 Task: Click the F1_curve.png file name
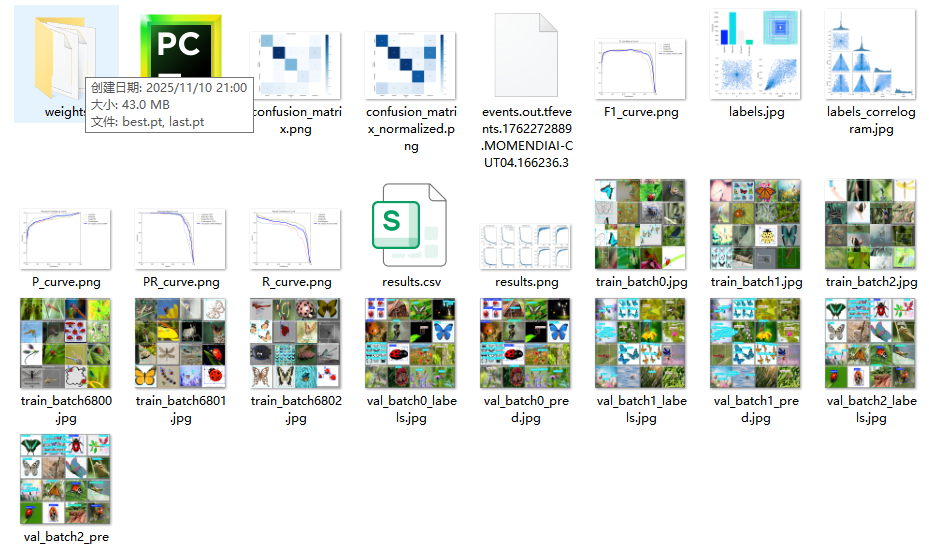click(641, 112)
